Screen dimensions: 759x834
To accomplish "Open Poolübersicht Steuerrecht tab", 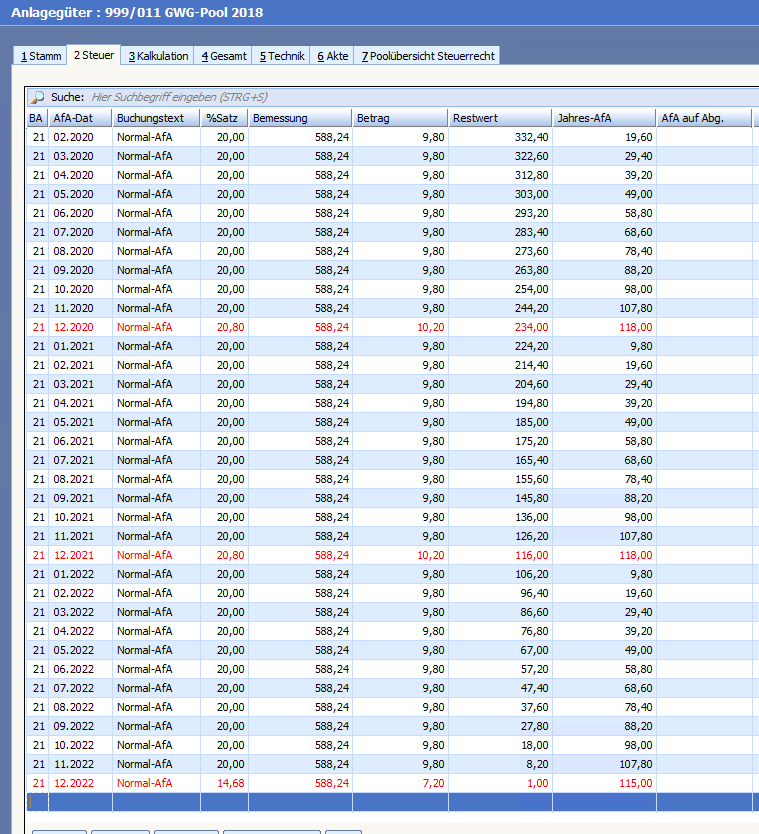I will 427,56.
